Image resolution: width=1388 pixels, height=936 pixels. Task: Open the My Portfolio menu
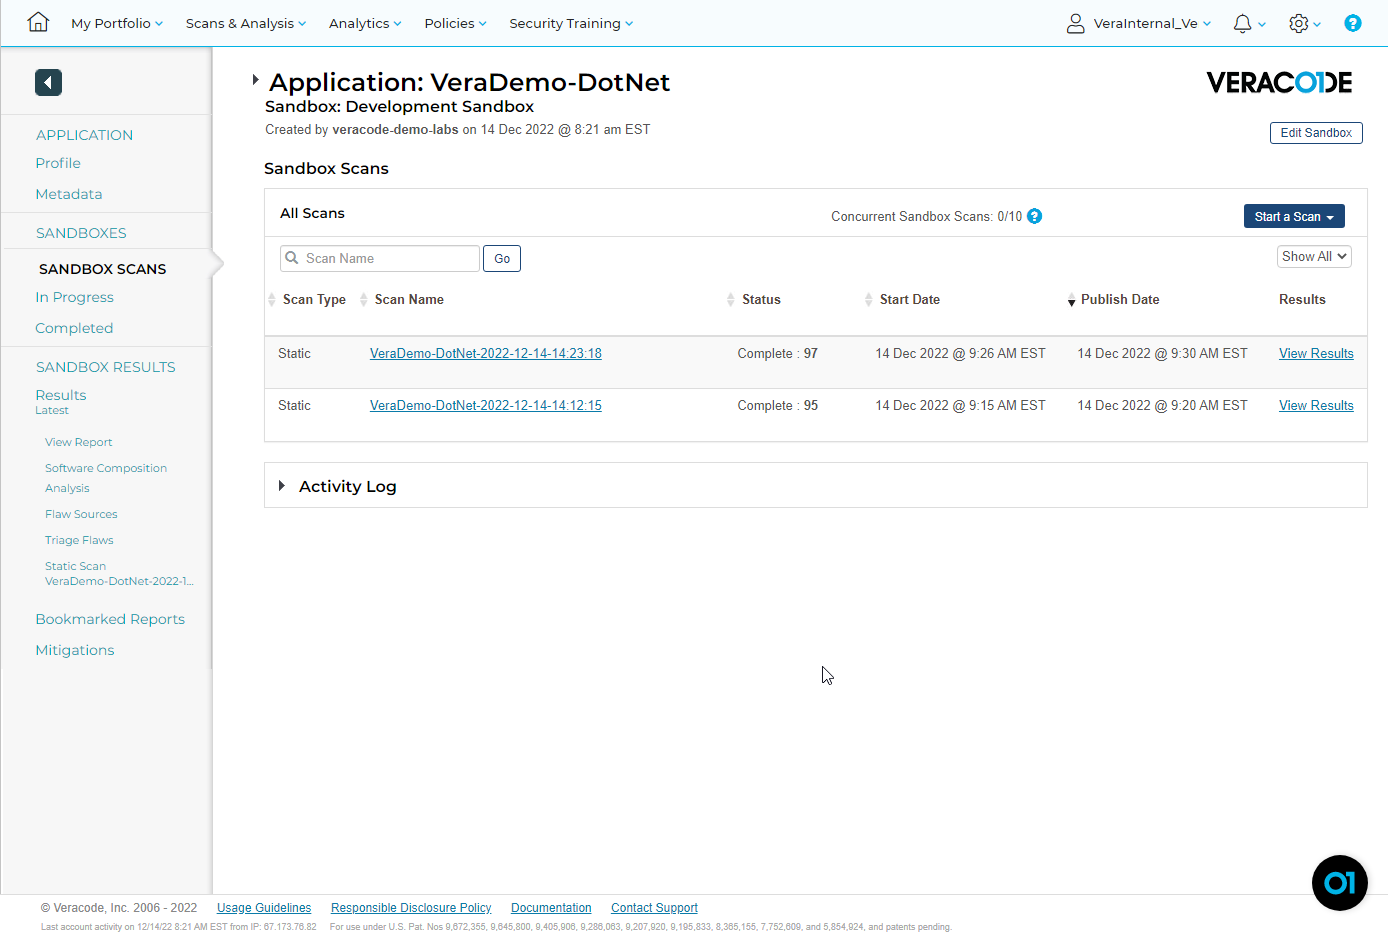117,23
